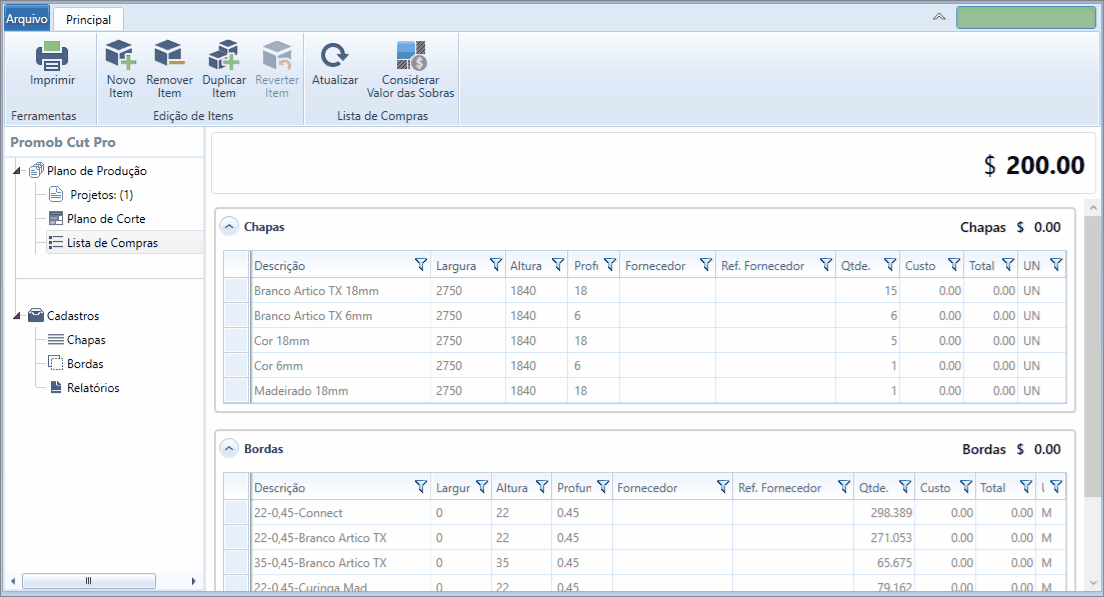
Task: Filter Bordas table by Altura
Action: [x=541, y=486]
